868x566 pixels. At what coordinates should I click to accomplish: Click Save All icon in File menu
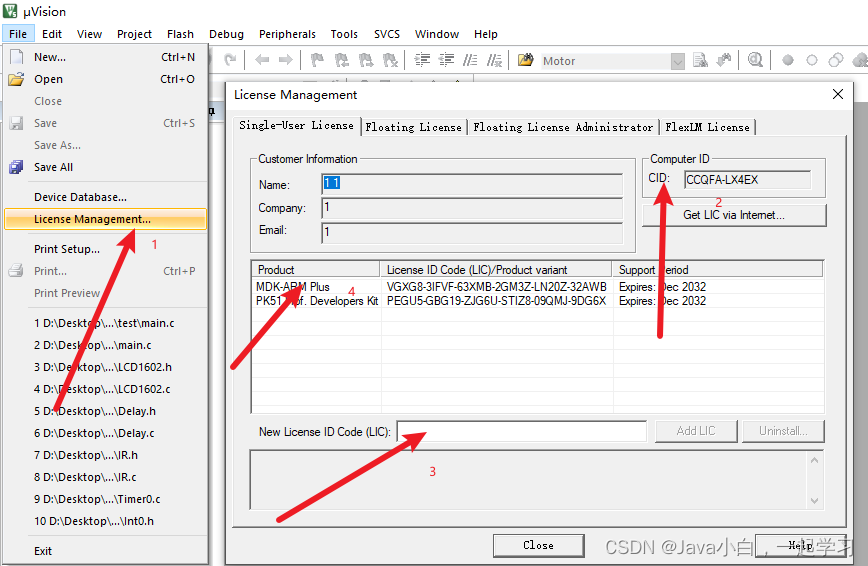(x=17, y=167)
